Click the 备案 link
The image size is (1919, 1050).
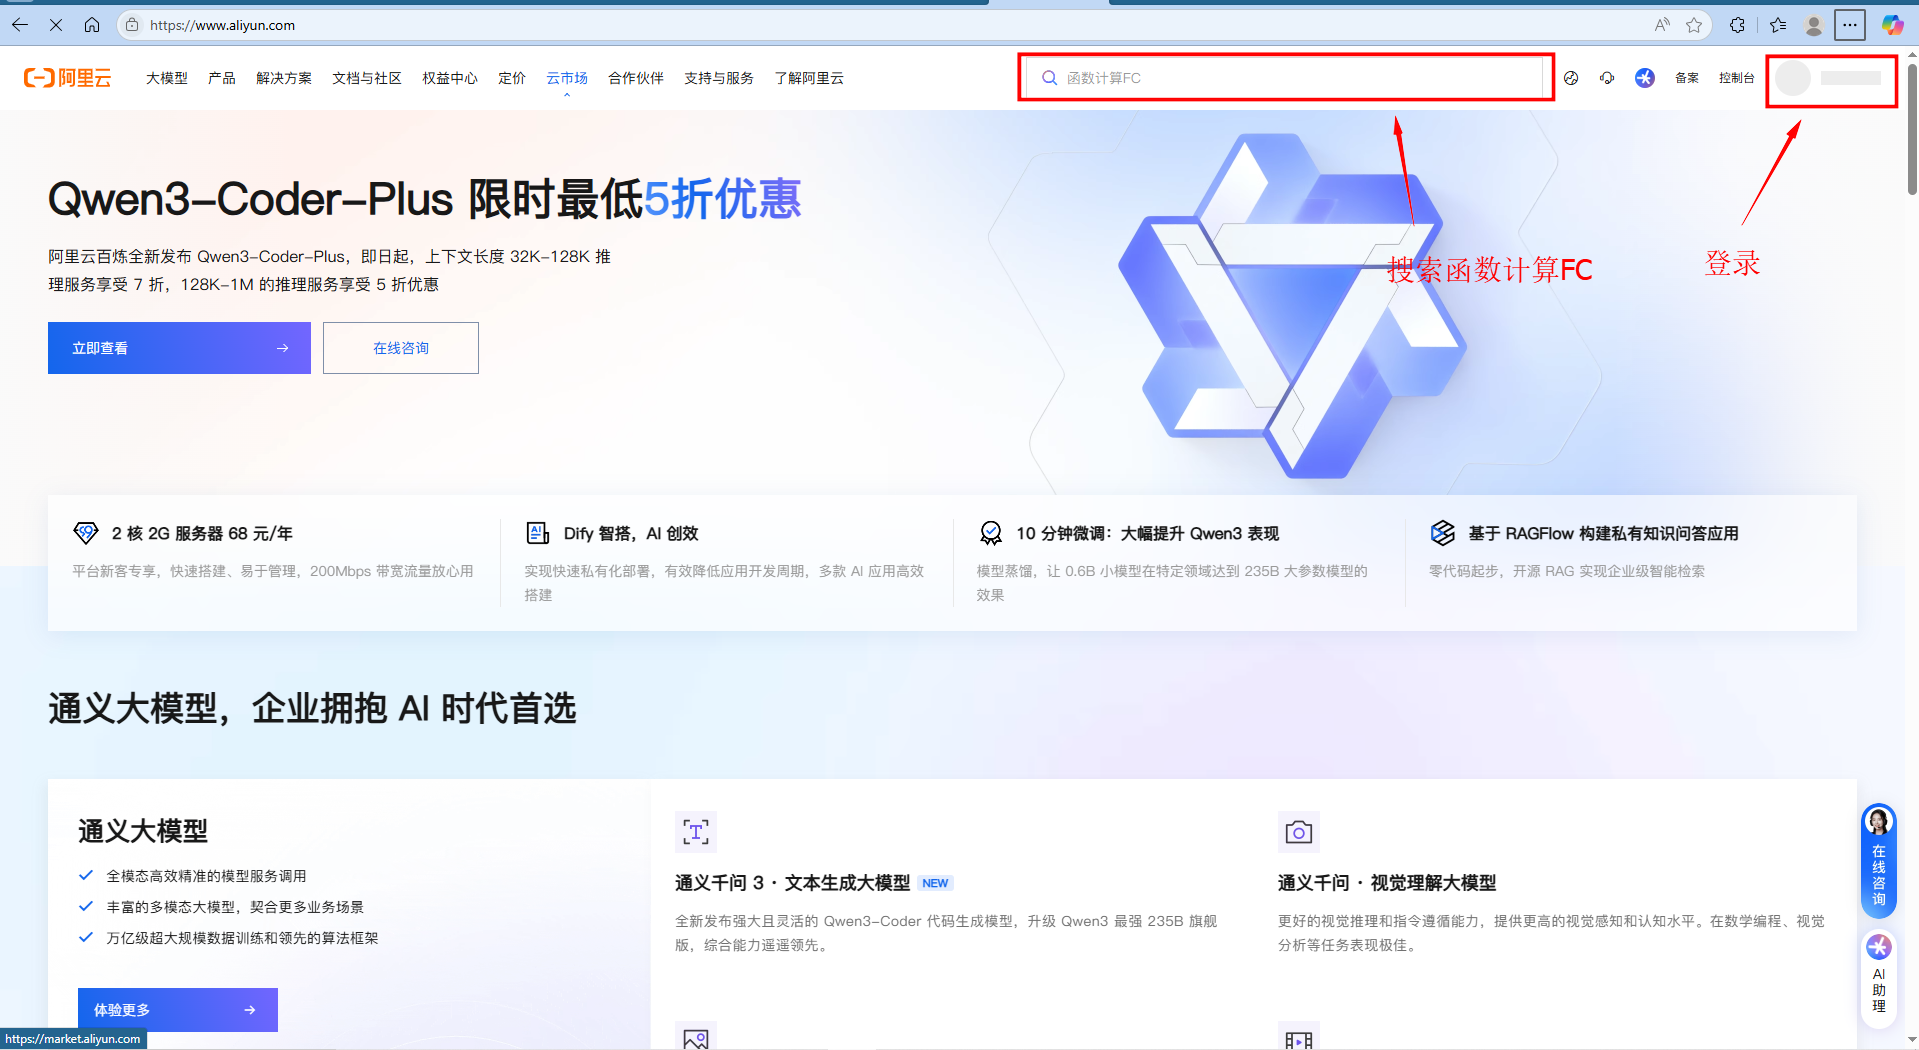pyautogui.click(x=1687, y=78)
